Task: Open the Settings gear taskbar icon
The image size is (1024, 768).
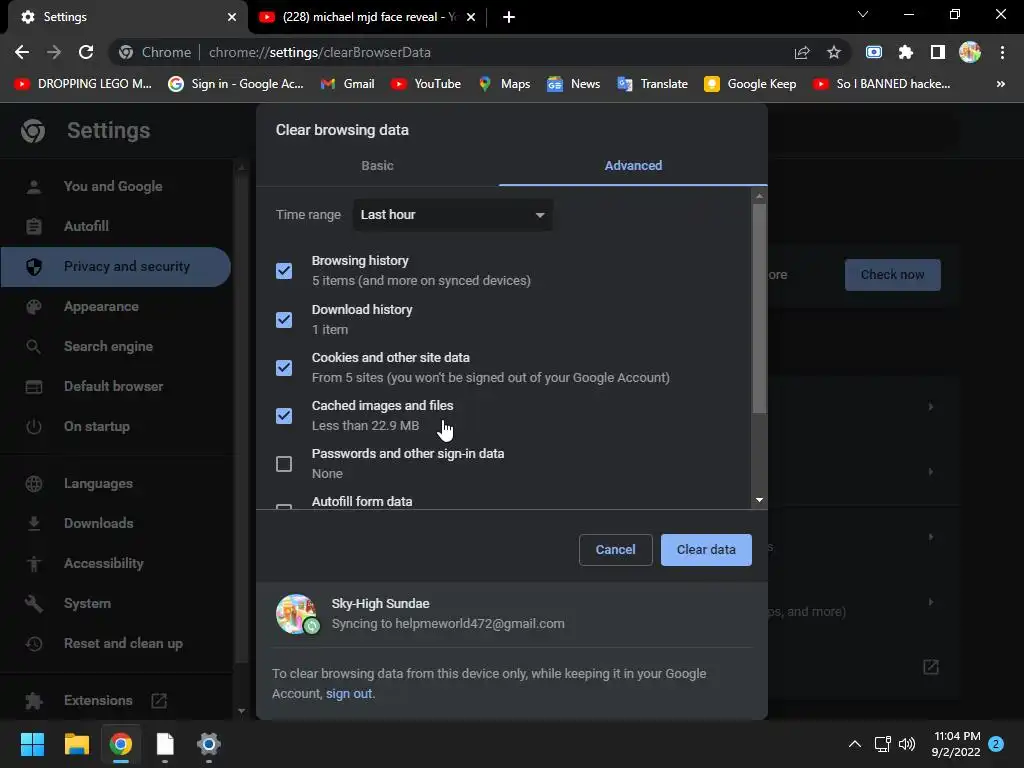Action: pyautogui.click(x=209, y=744)
